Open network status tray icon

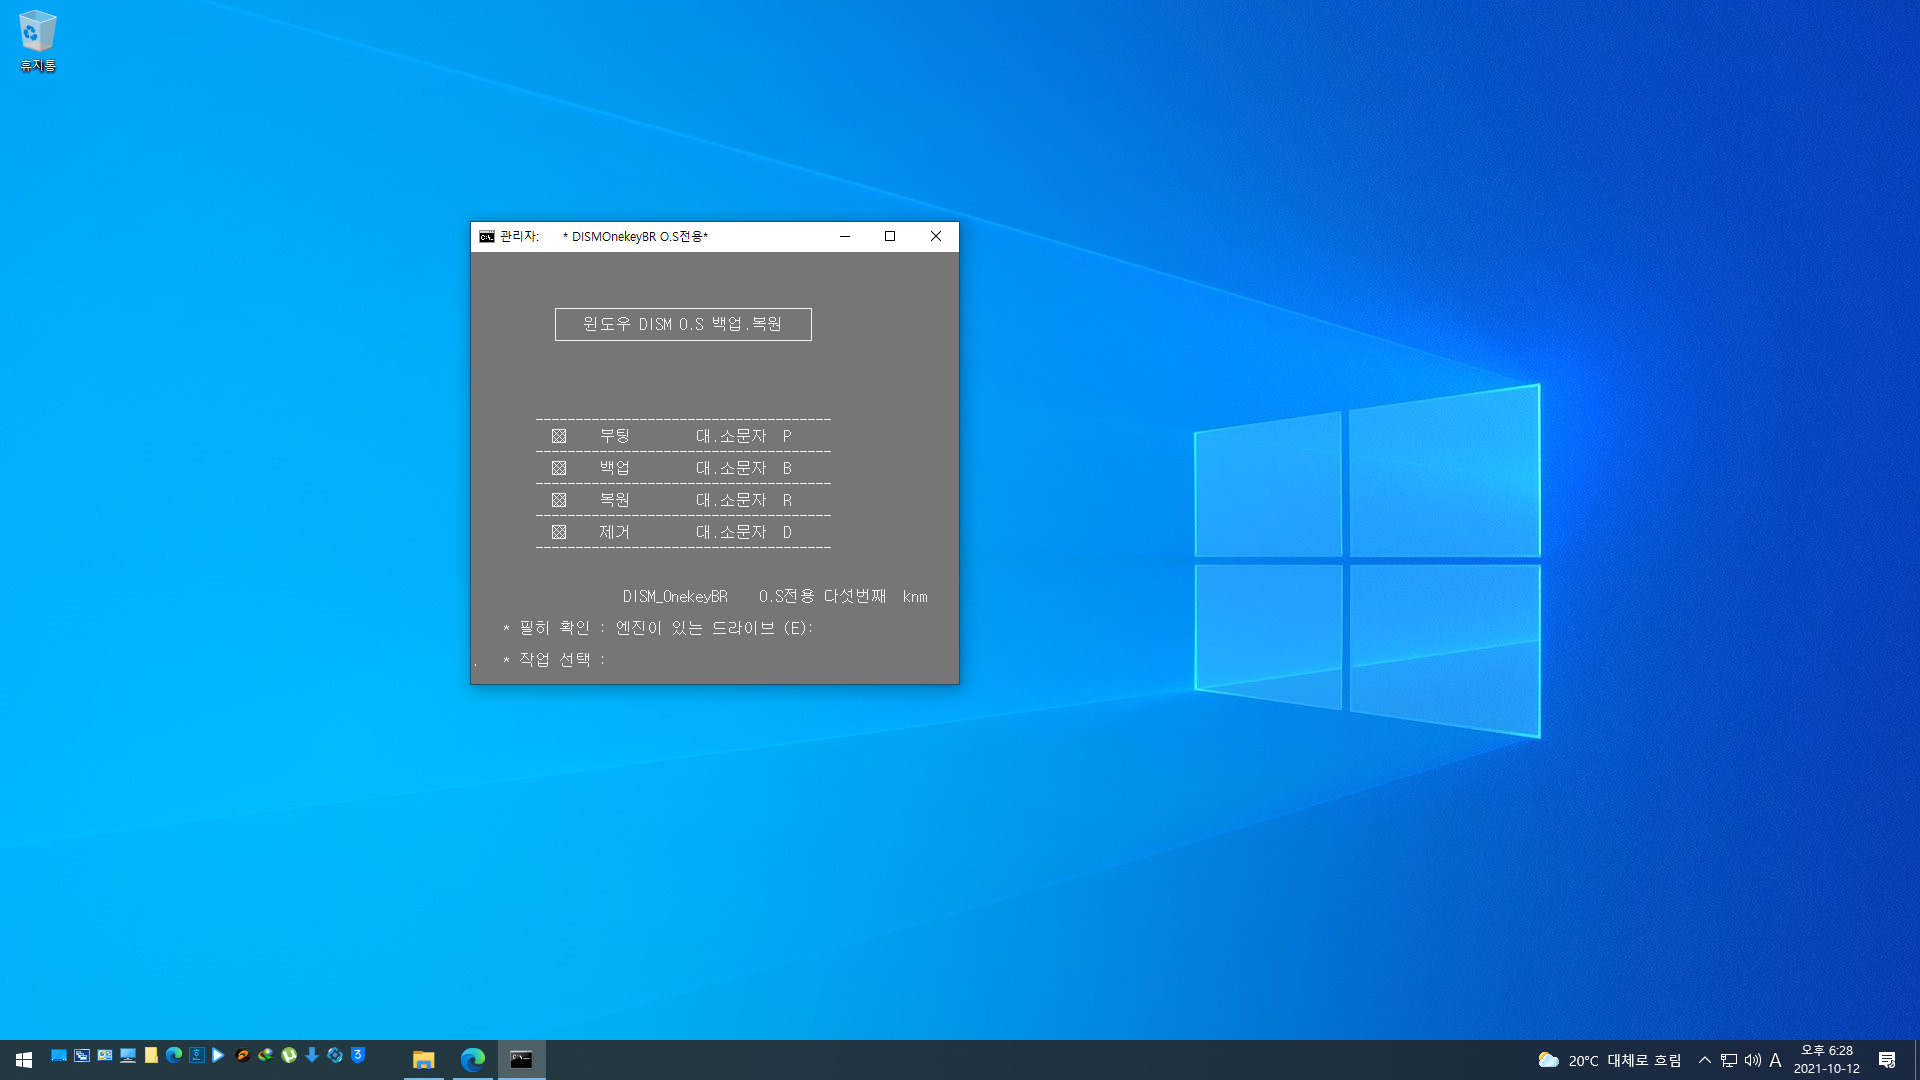1729,1060
